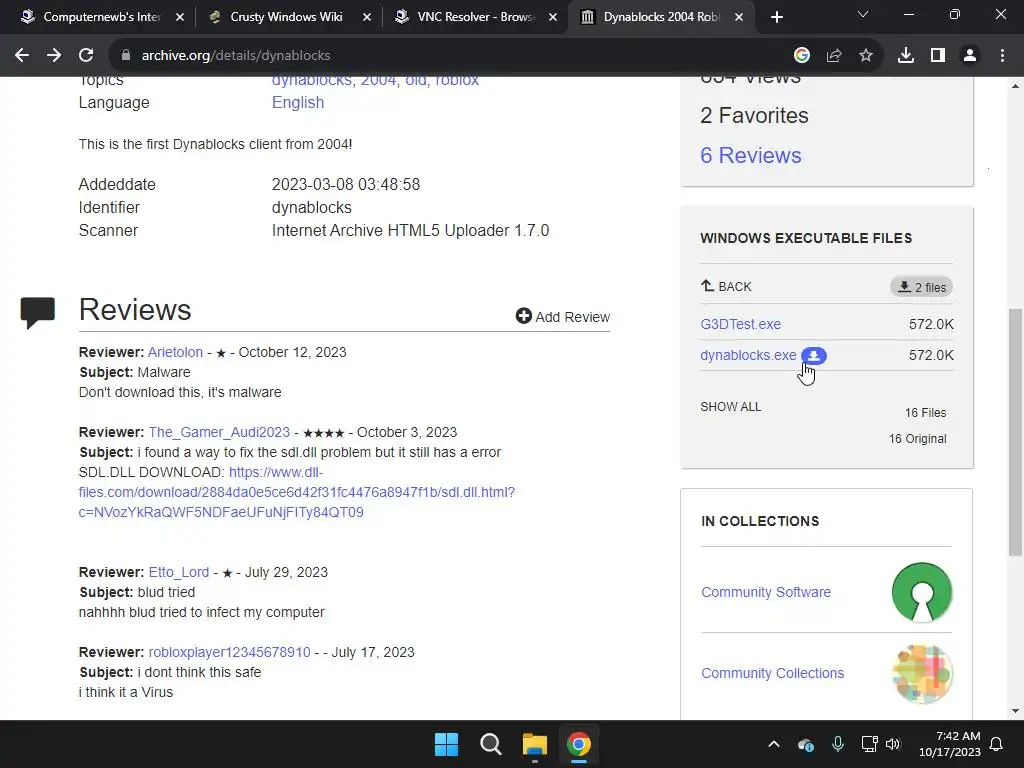Click the 16 Files count text
The image size is (1024, 768).
(x=925, y=413)
